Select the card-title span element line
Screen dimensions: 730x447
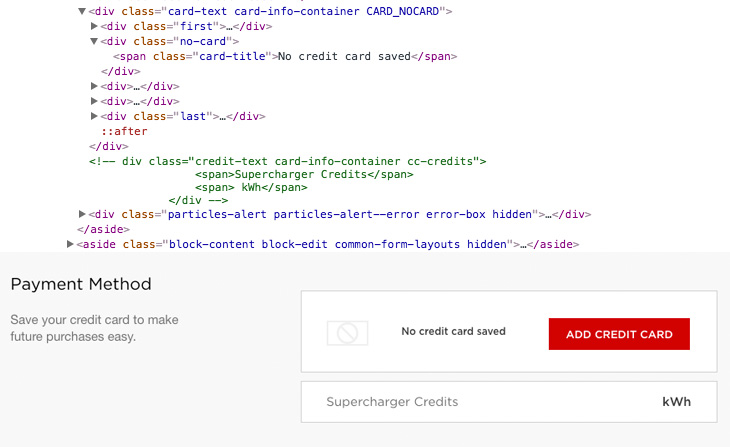coord(285,56)
